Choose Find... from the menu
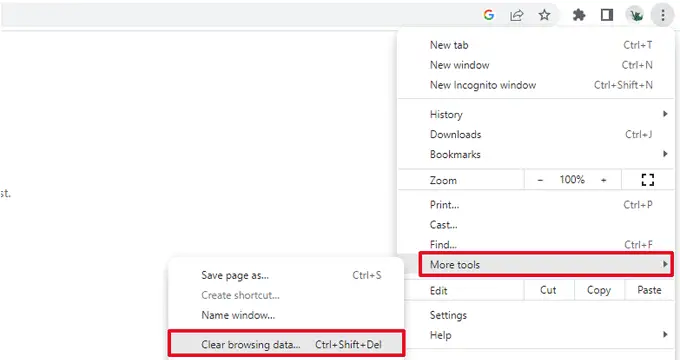The image size is (680, 360). tap(536, 245)
